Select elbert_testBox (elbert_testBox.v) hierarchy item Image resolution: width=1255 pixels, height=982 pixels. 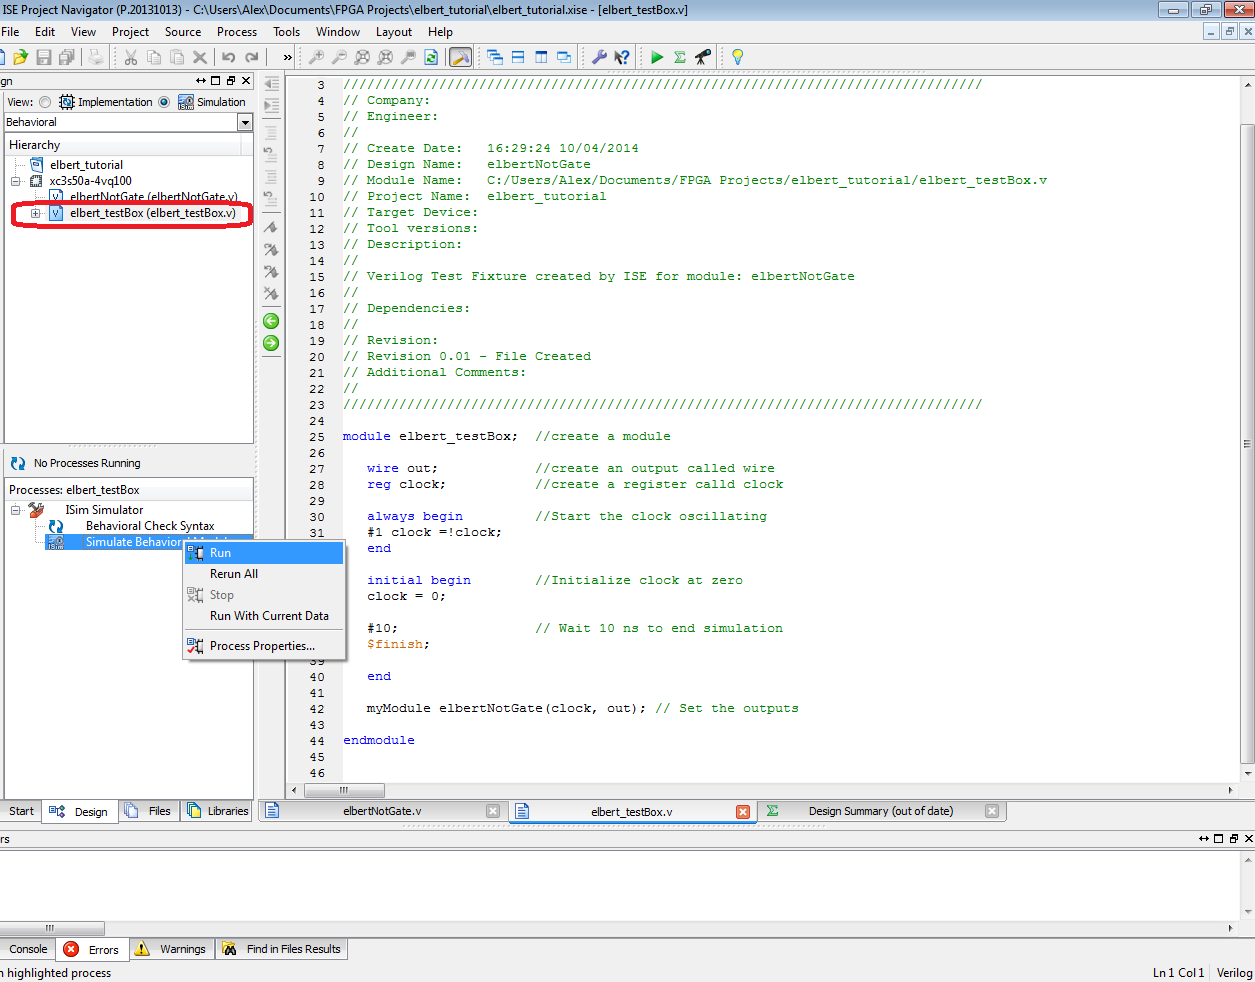pyautogui.click(x=152, y=213)
